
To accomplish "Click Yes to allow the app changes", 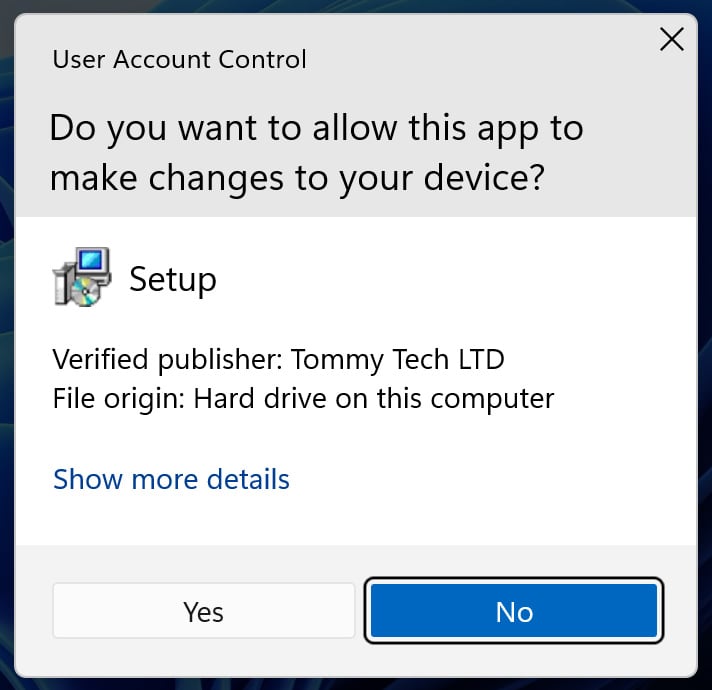I will [203, 611].
